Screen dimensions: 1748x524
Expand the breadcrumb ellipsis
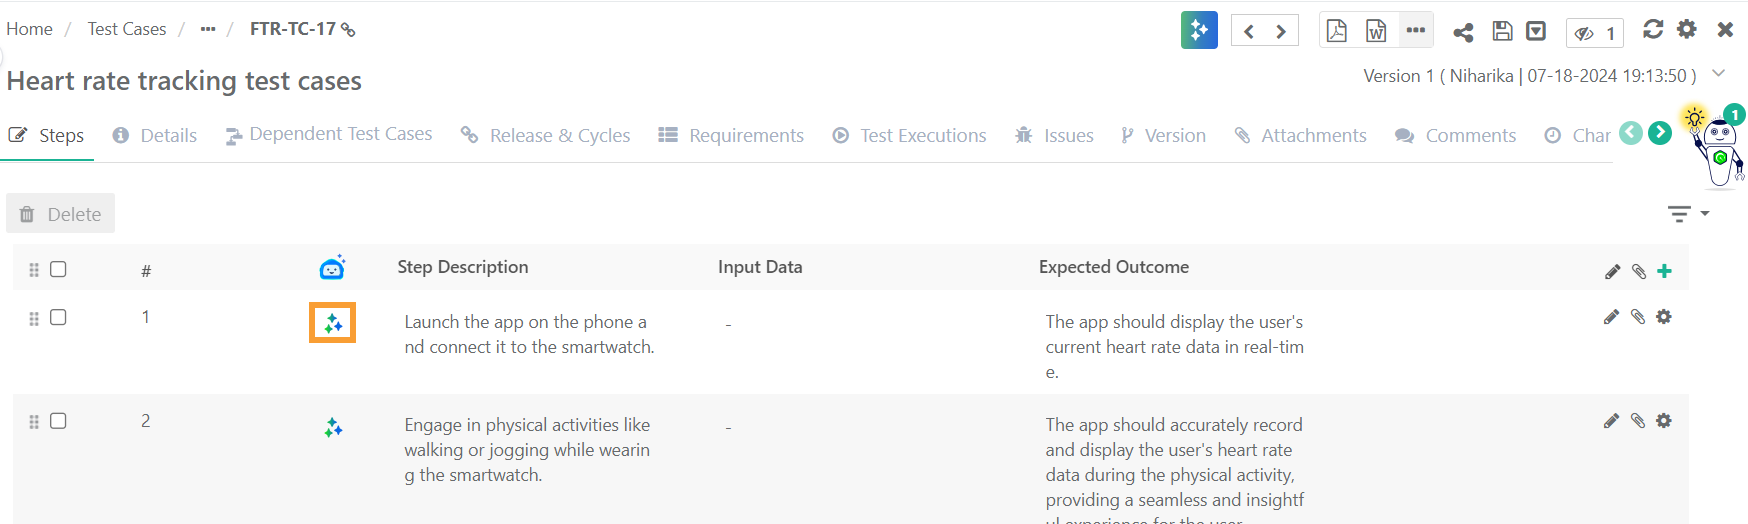tap(208, 29)
